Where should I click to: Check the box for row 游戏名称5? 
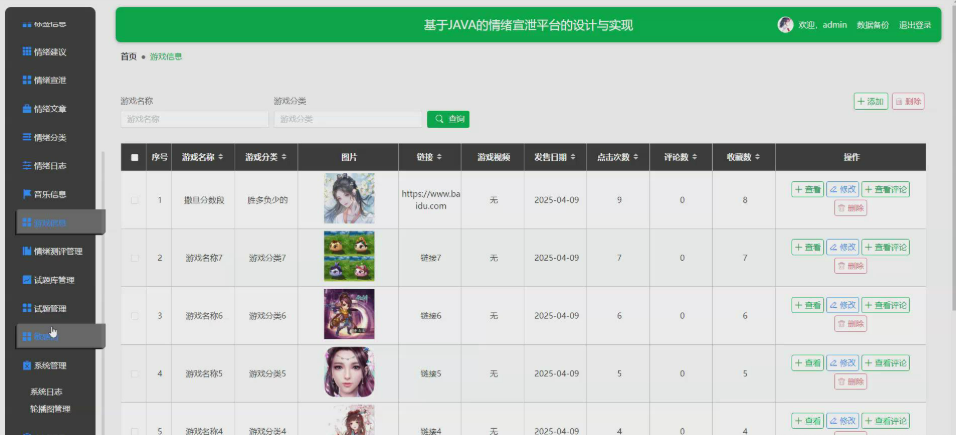pos(135,374)
